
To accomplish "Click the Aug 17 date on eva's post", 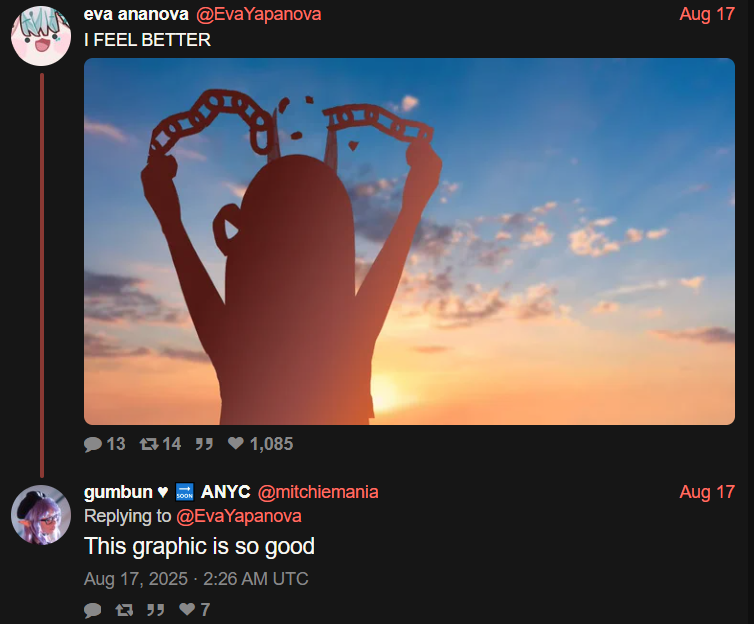I will click(x=707, y=14).
